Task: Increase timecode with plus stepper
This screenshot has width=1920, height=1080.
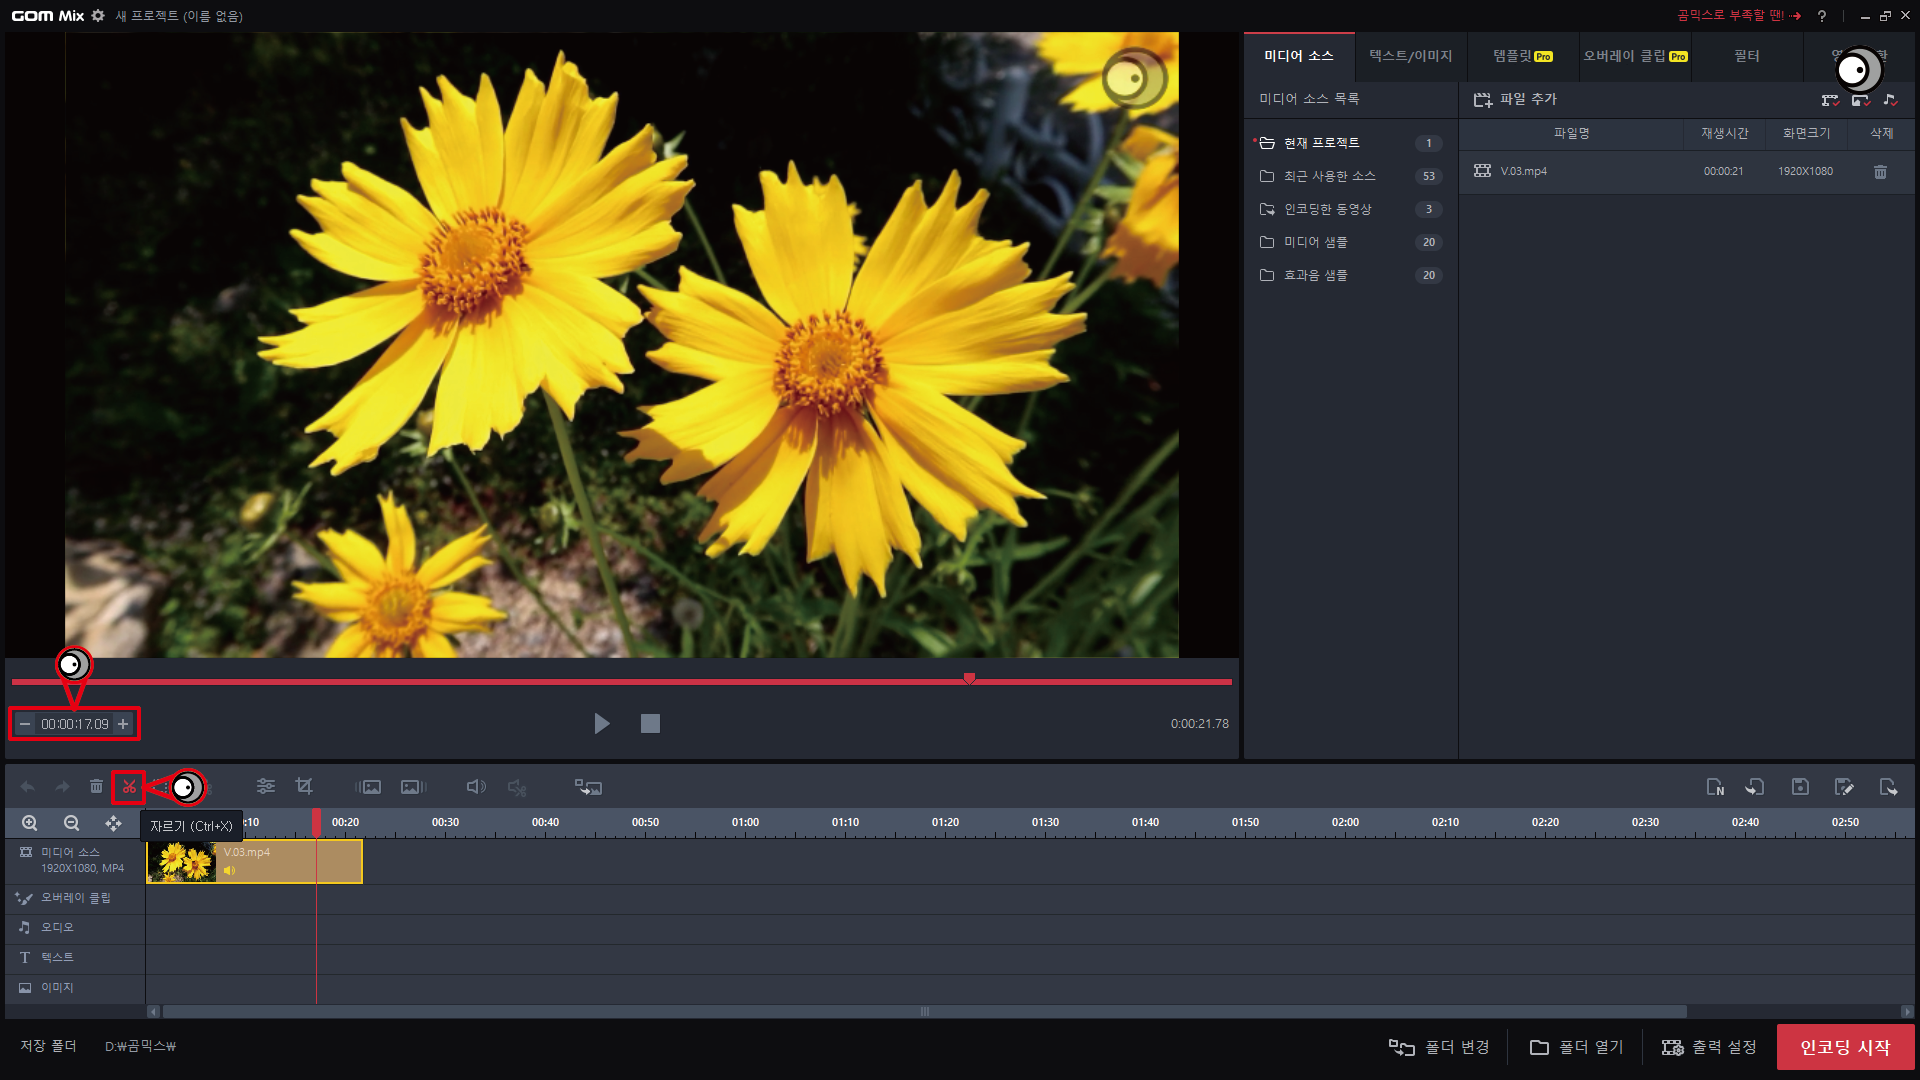Action: coord(123,724)
